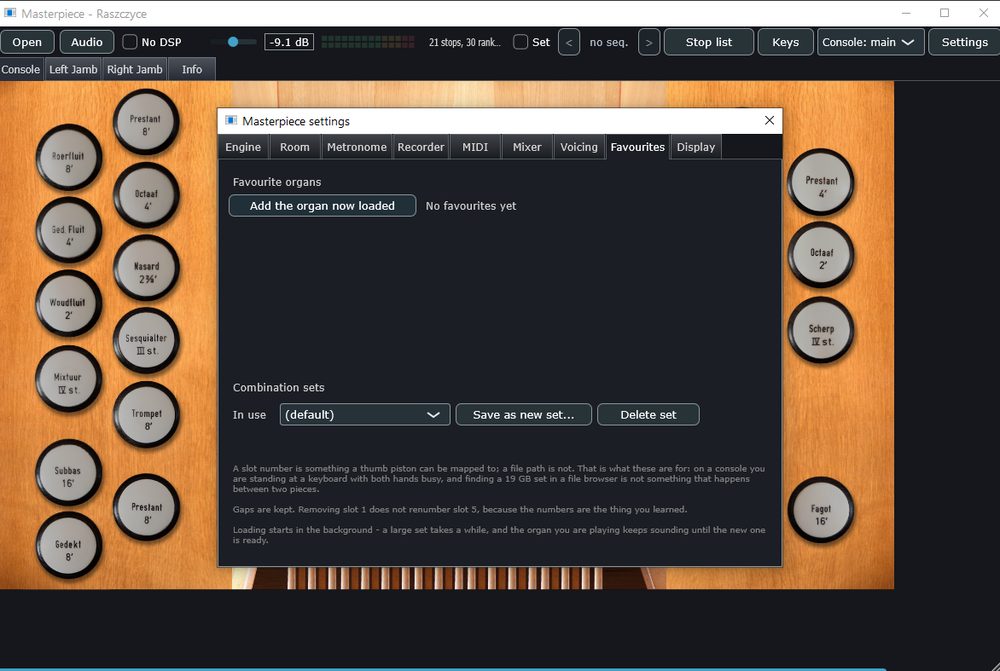View the Info tab

click(192, 70)
